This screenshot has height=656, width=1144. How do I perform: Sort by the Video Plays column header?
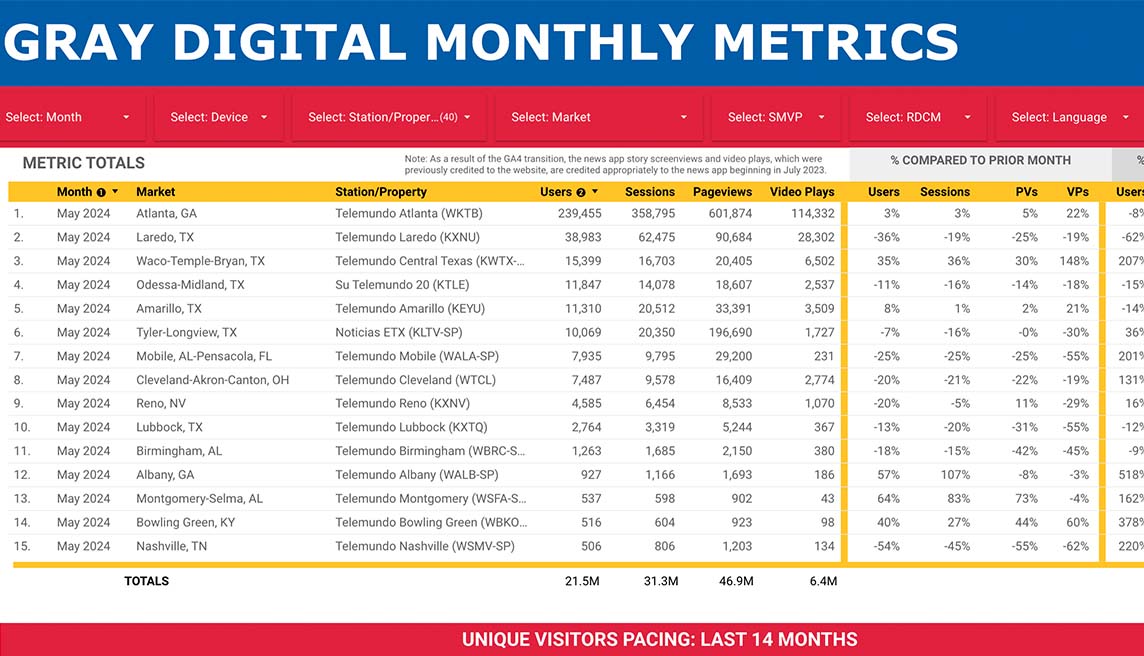coord(802,192)
